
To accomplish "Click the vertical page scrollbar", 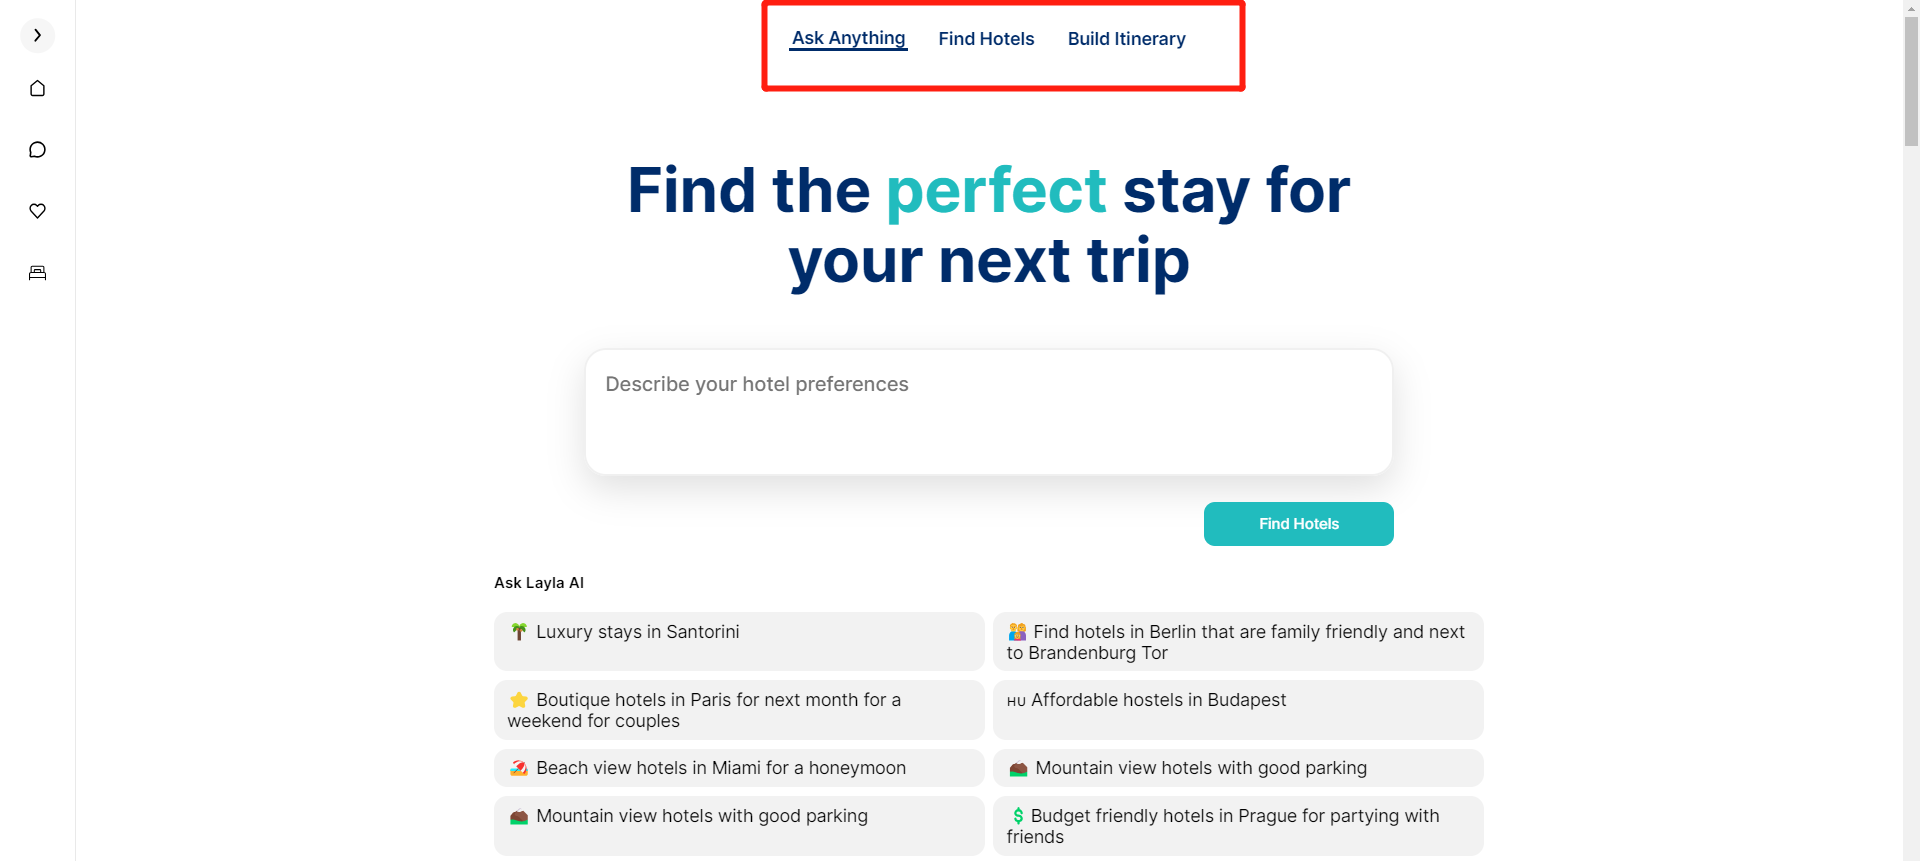I will coord(1911,430).
